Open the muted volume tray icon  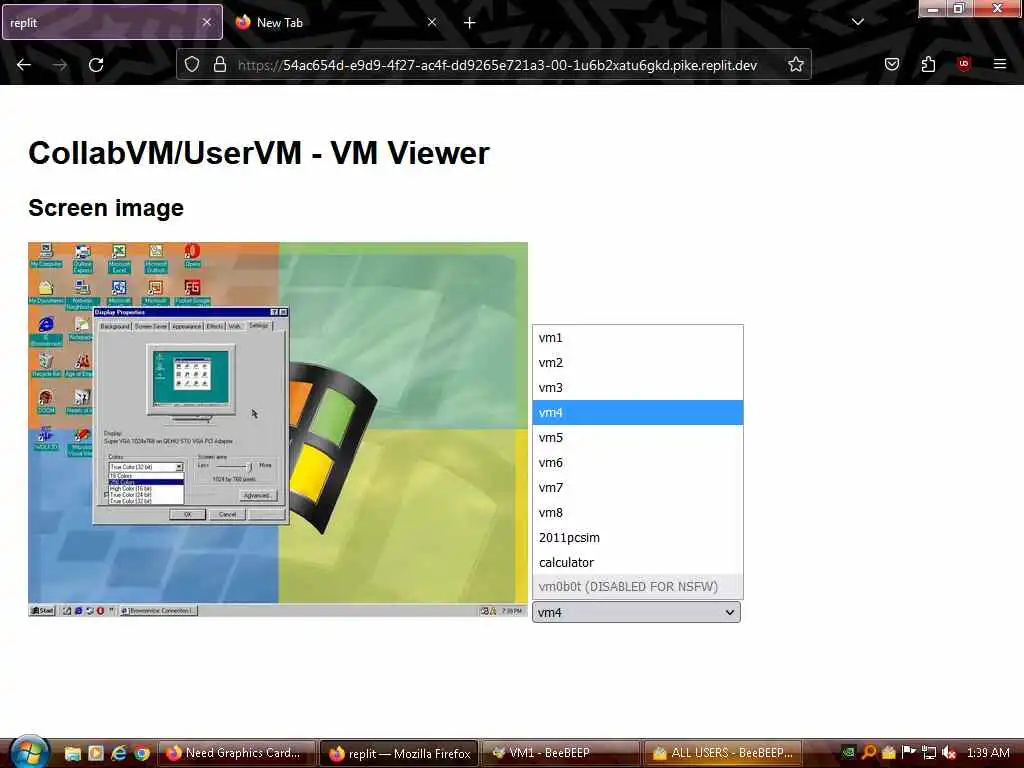click(949, 753)
